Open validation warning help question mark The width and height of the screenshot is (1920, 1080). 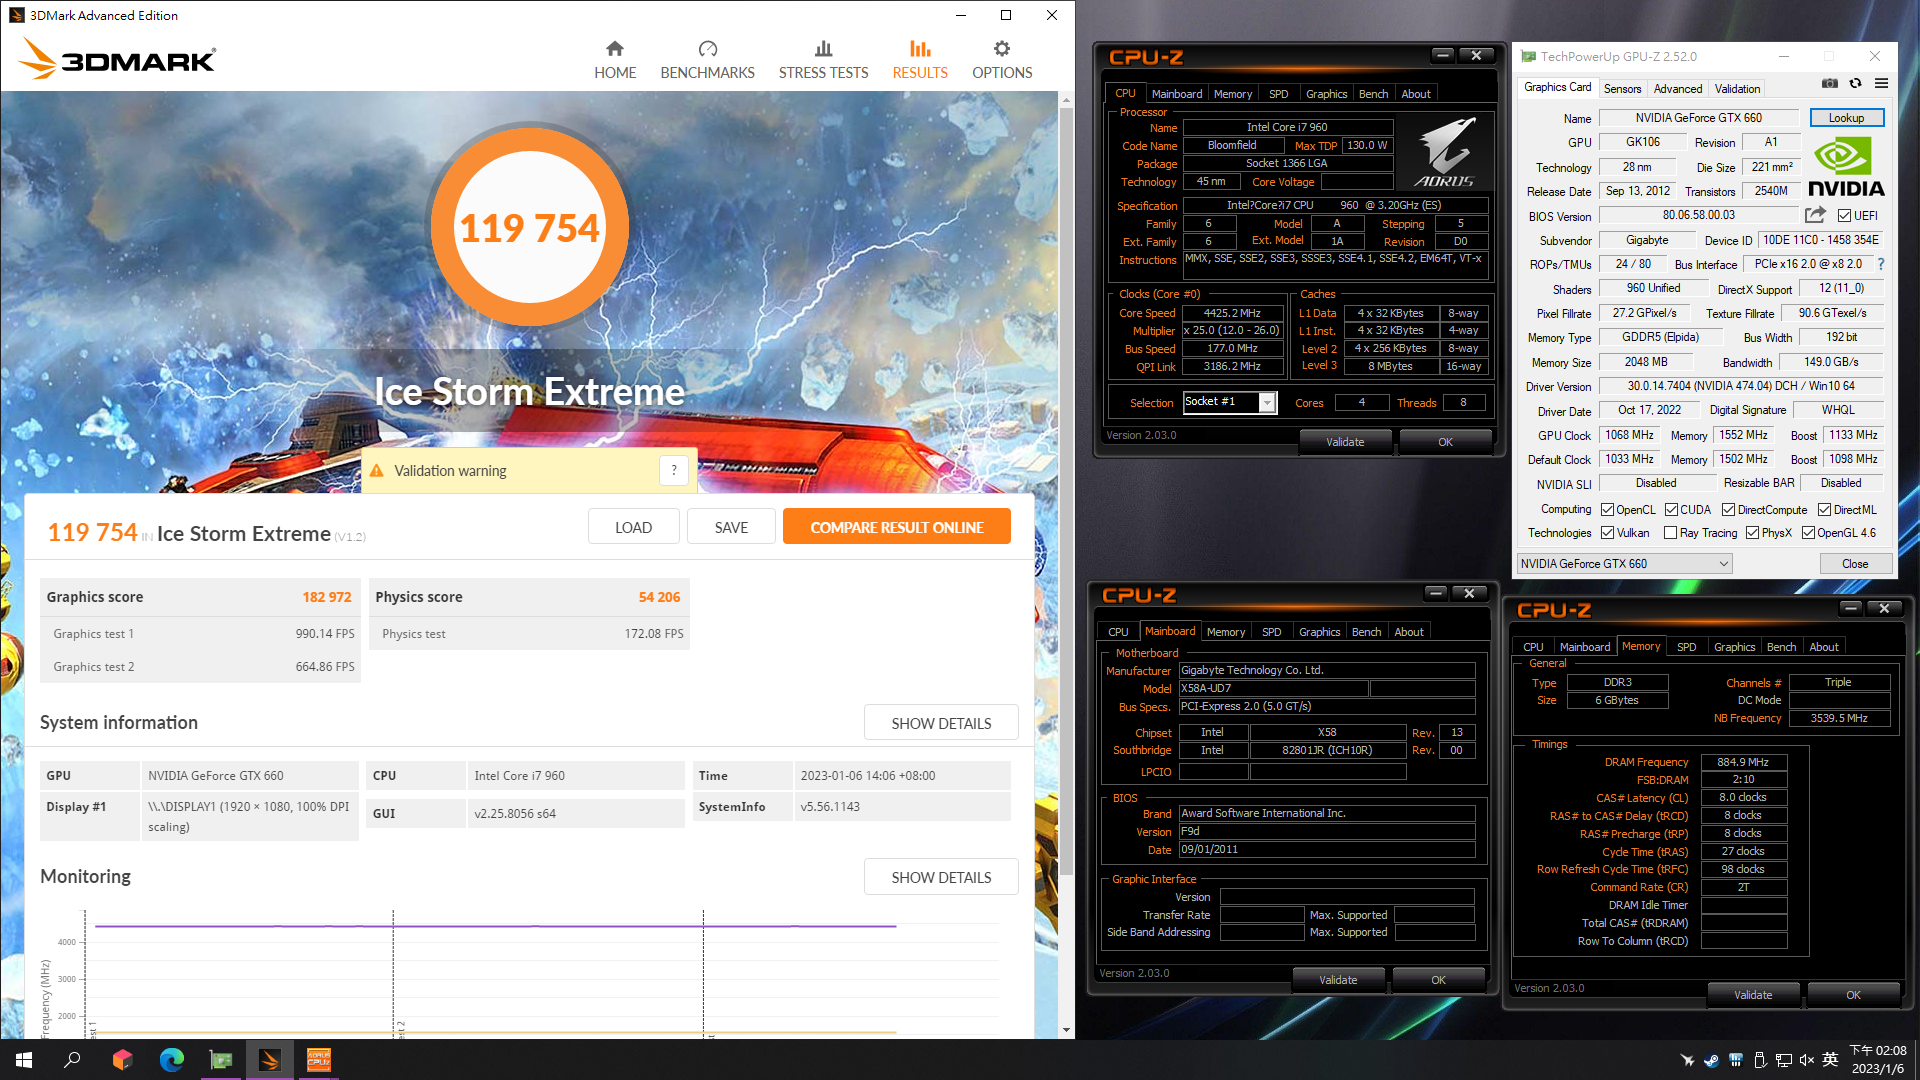tap(674, 470)
